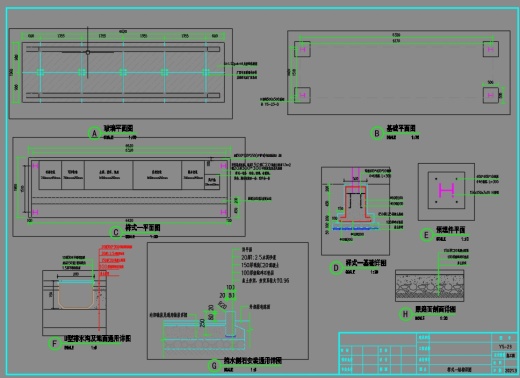The image size is (520, 378).
Task: Click the circled B detail marker
Action: (x=377, y=133)
